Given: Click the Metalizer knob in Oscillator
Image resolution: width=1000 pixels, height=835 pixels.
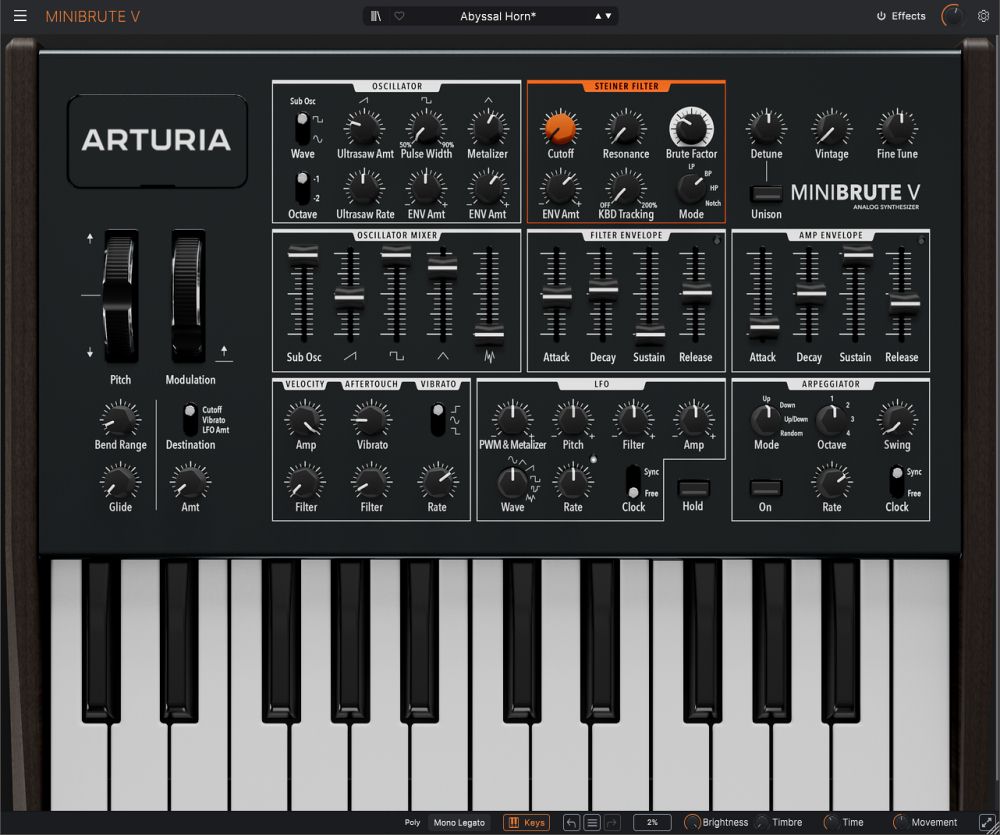Looking at the screenshot, I should pos(487,127).
